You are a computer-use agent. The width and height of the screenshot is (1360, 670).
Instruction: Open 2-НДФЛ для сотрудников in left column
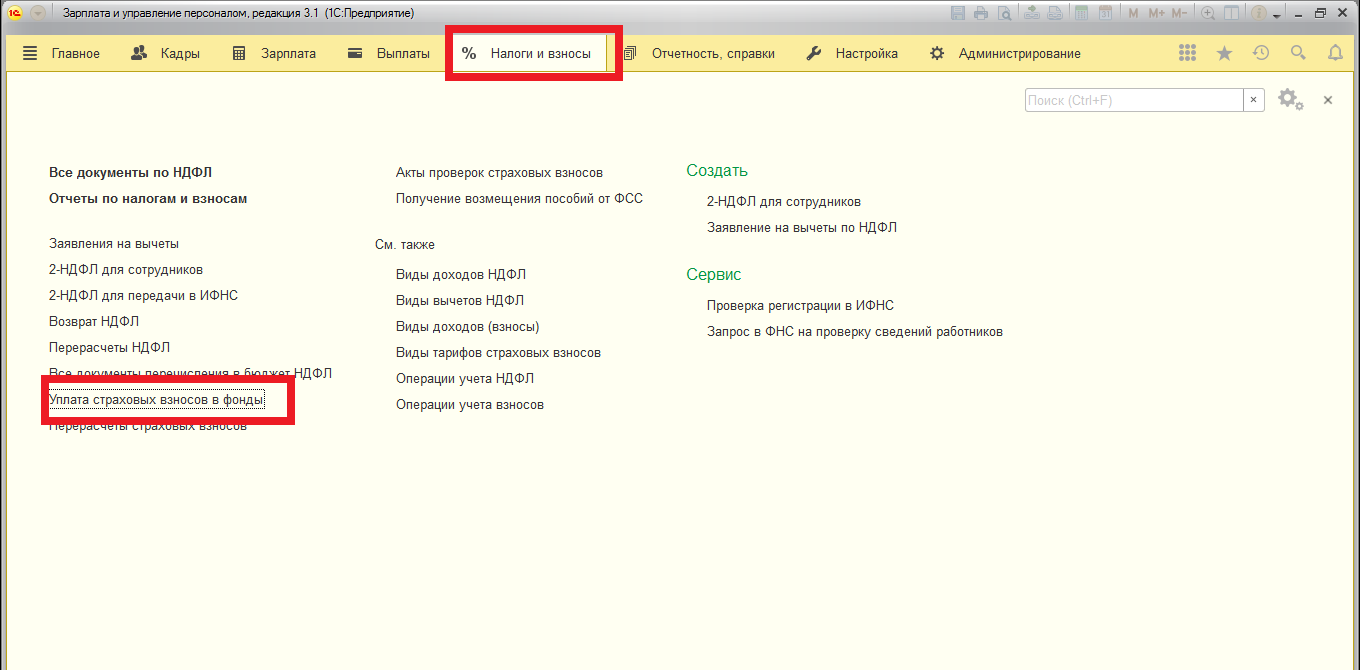click(x=126, y=269)
